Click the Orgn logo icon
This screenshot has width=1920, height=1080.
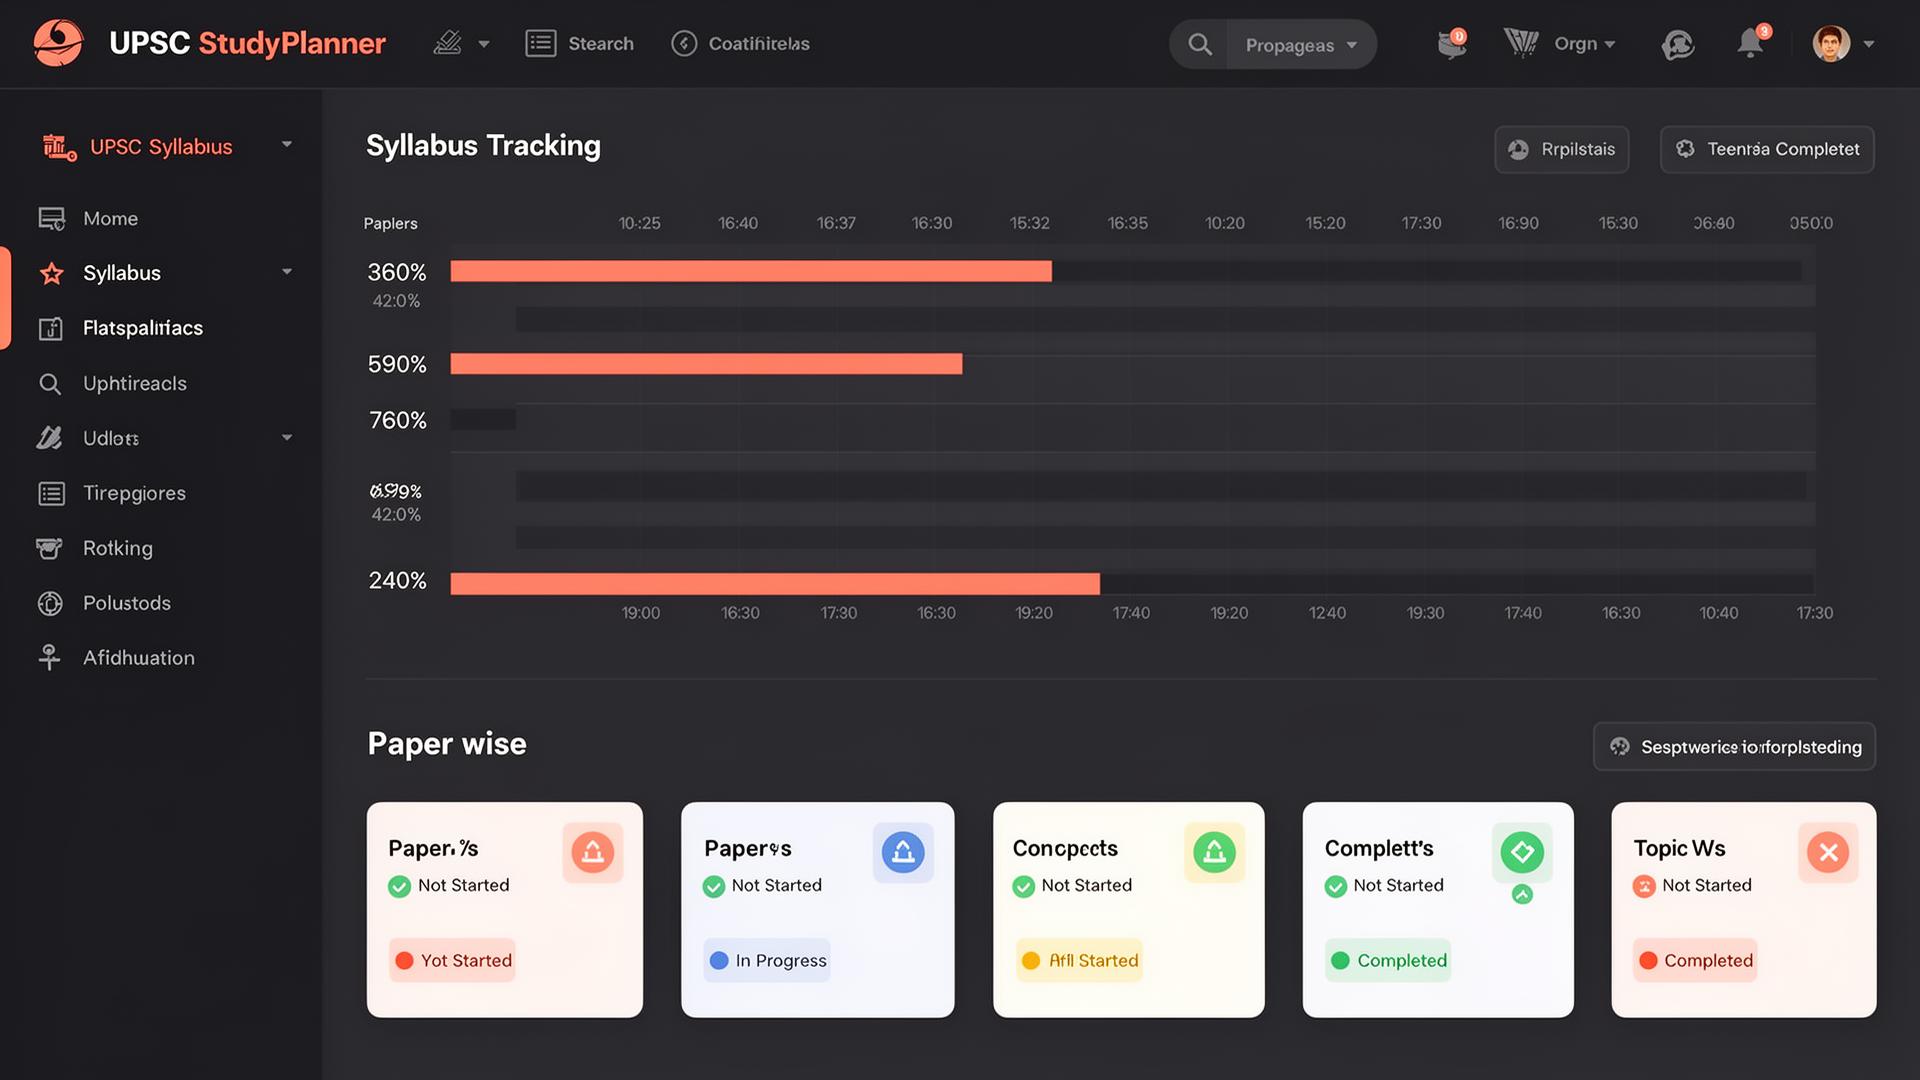[1521, 43]
